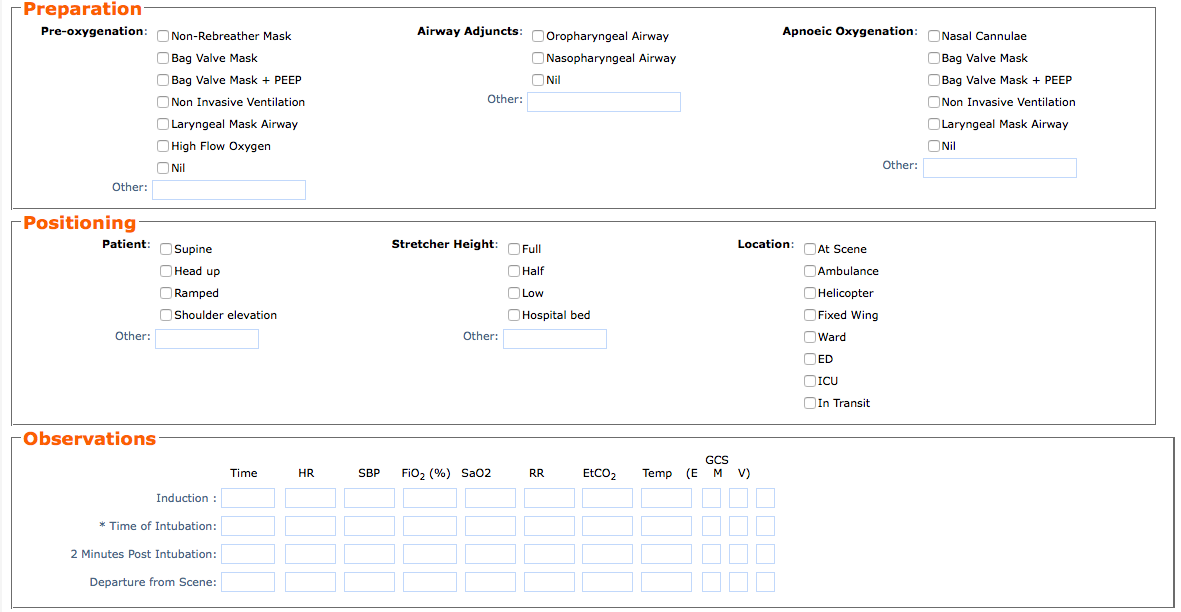Check Ramped patient position
The image size is (1181, 612).
[166, 293]
